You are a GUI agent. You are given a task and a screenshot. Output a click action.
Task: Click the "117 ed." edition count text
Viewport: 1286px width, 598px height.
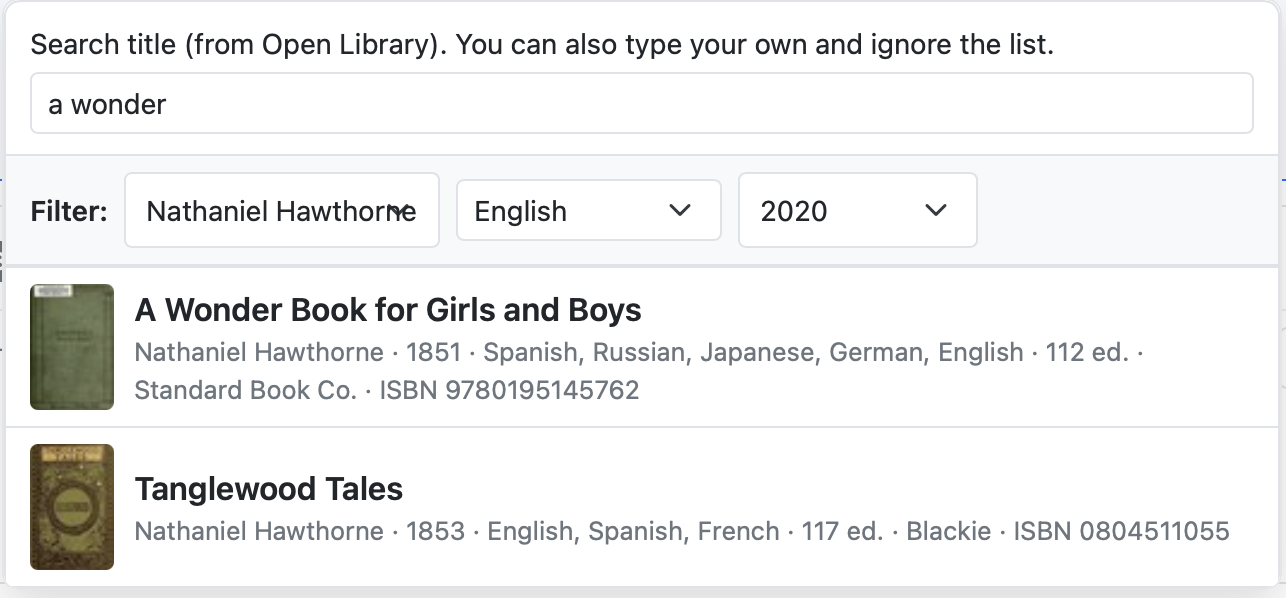842,531
